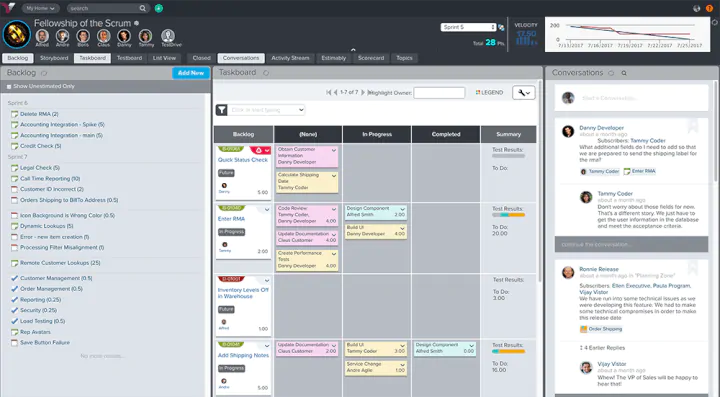Click the search magnifier icon

coord(143,8)
